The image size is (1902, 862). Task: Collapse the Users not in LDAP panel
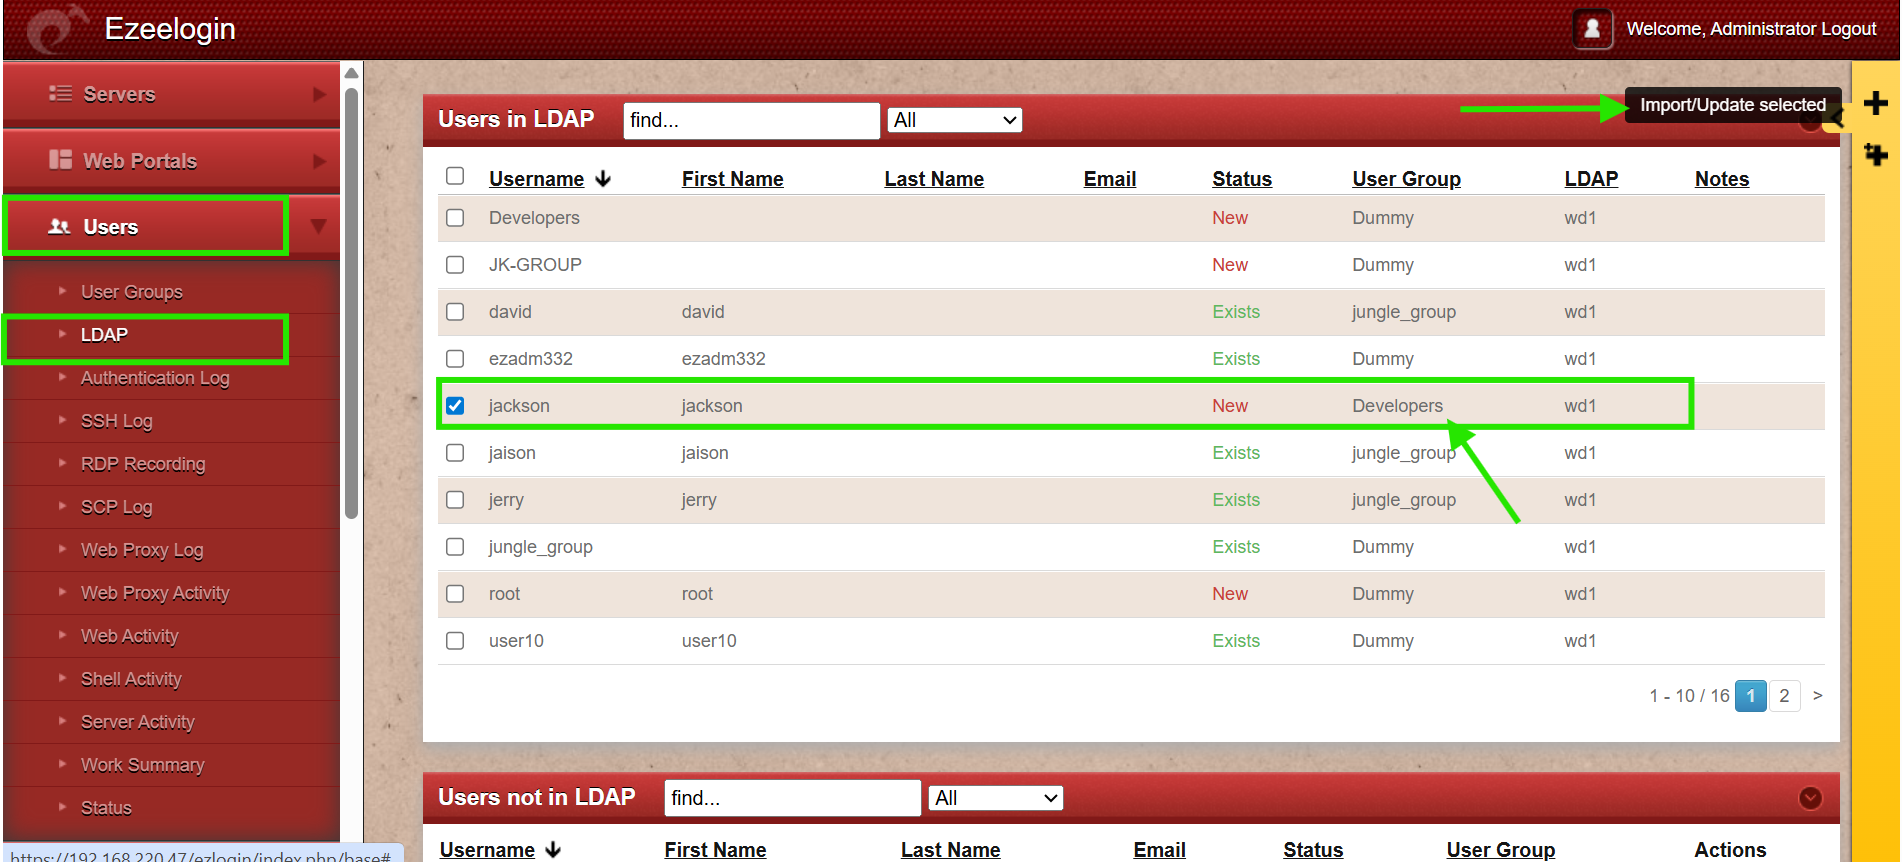coord(1809,798)
